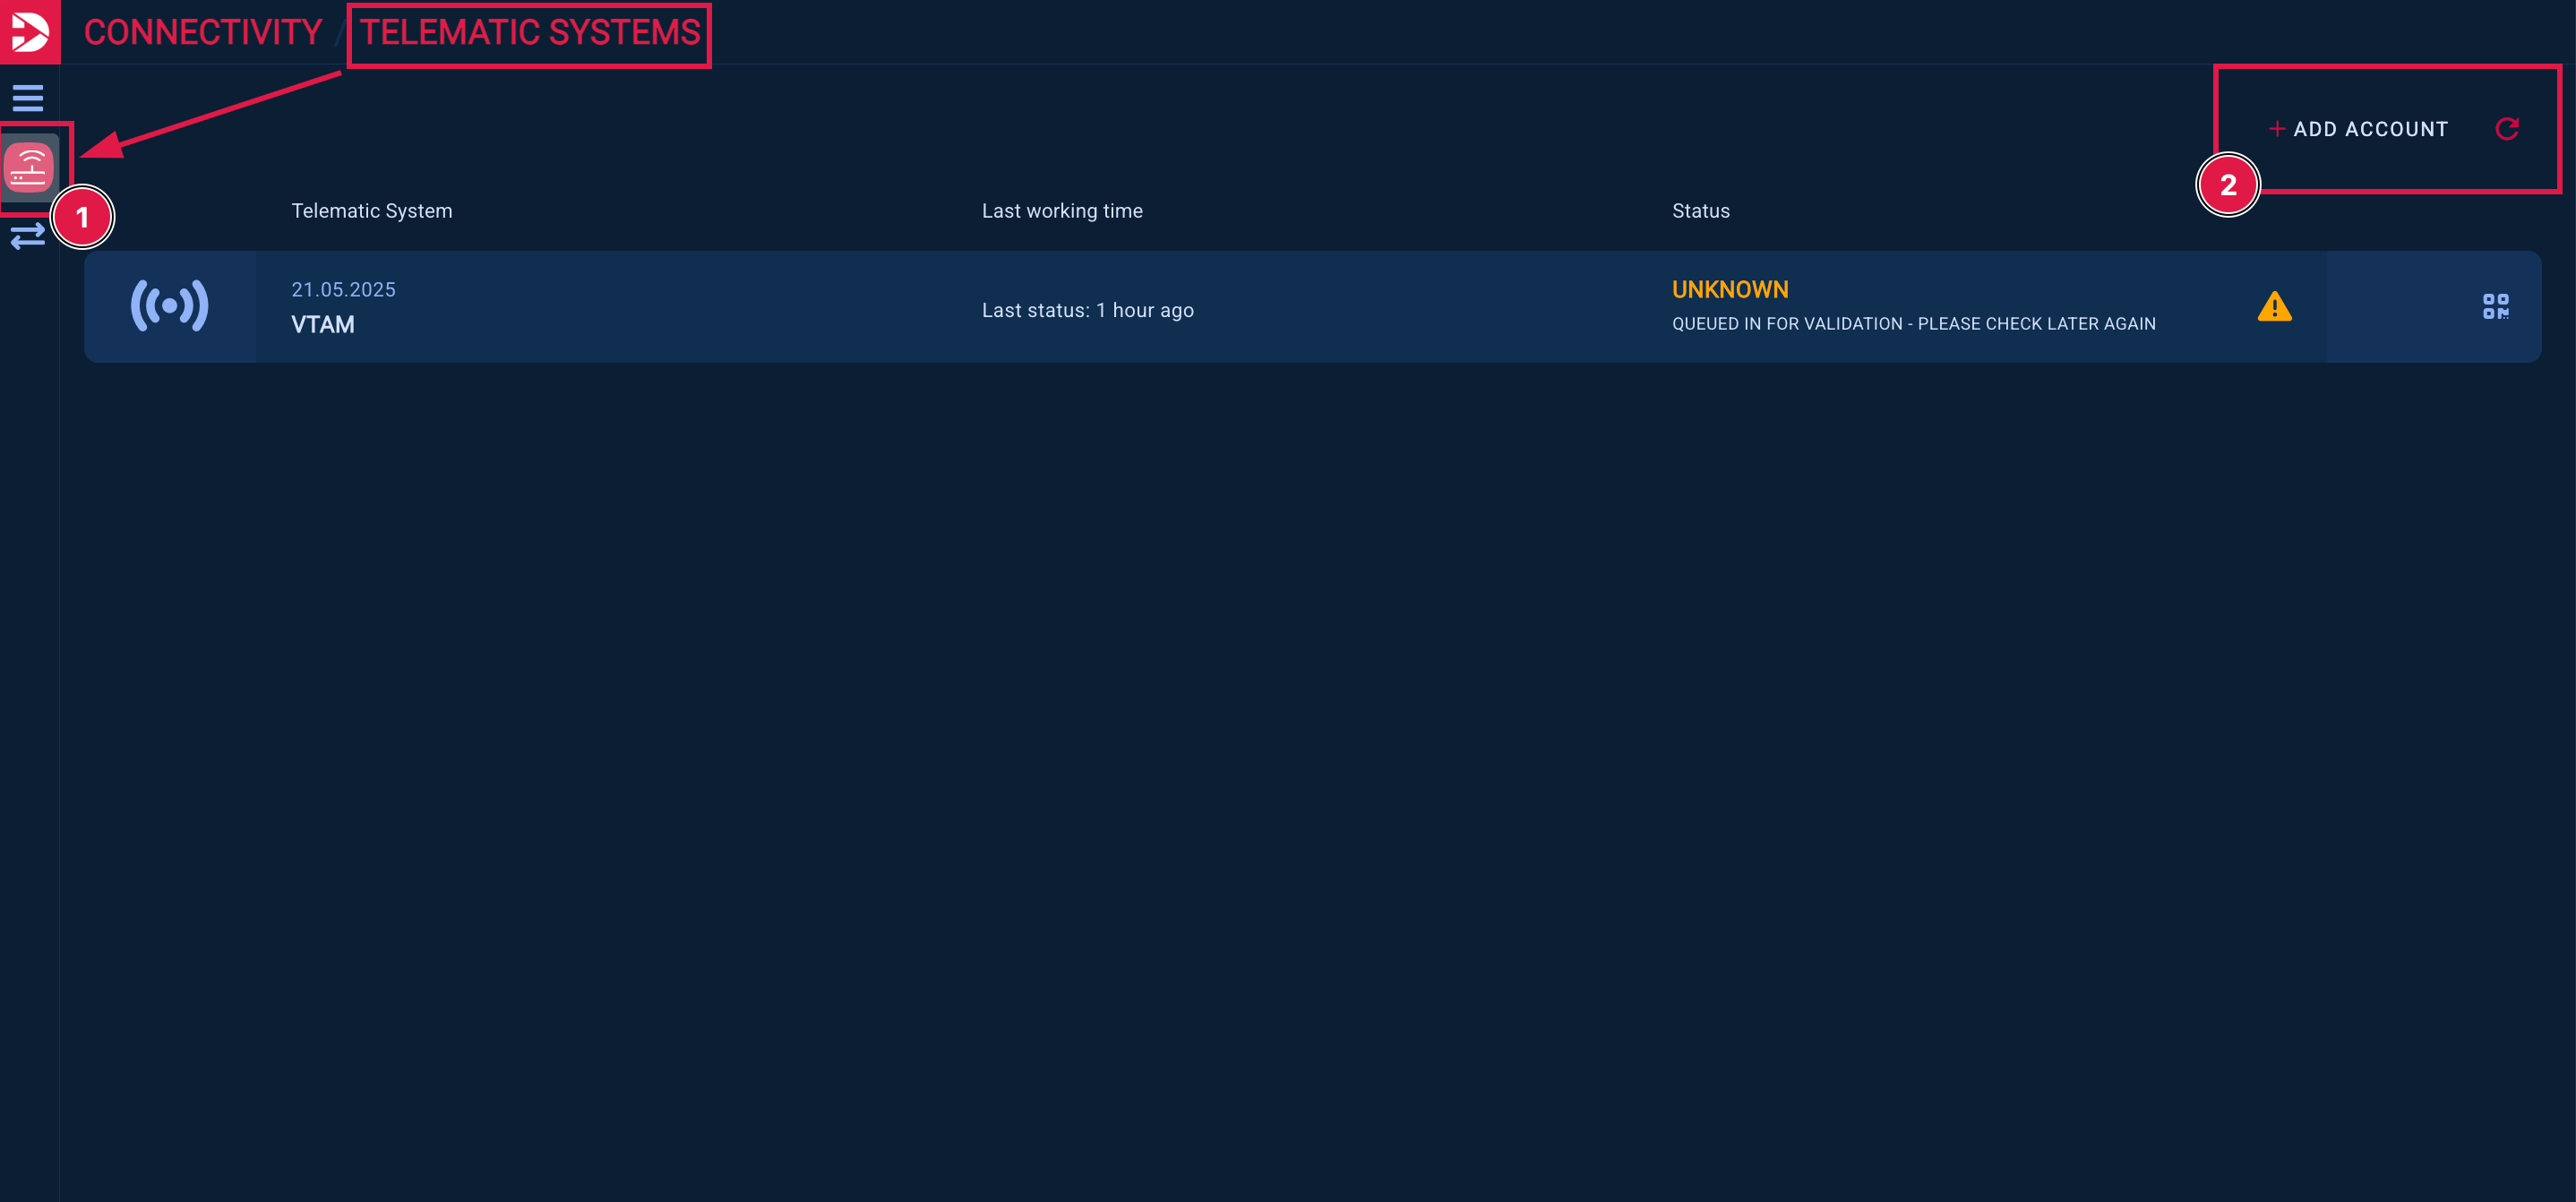The width and height of the screenshot is (2576, 1202).
Task: Click the 21.05.2025 date in the row
Action: click(343, 290)
